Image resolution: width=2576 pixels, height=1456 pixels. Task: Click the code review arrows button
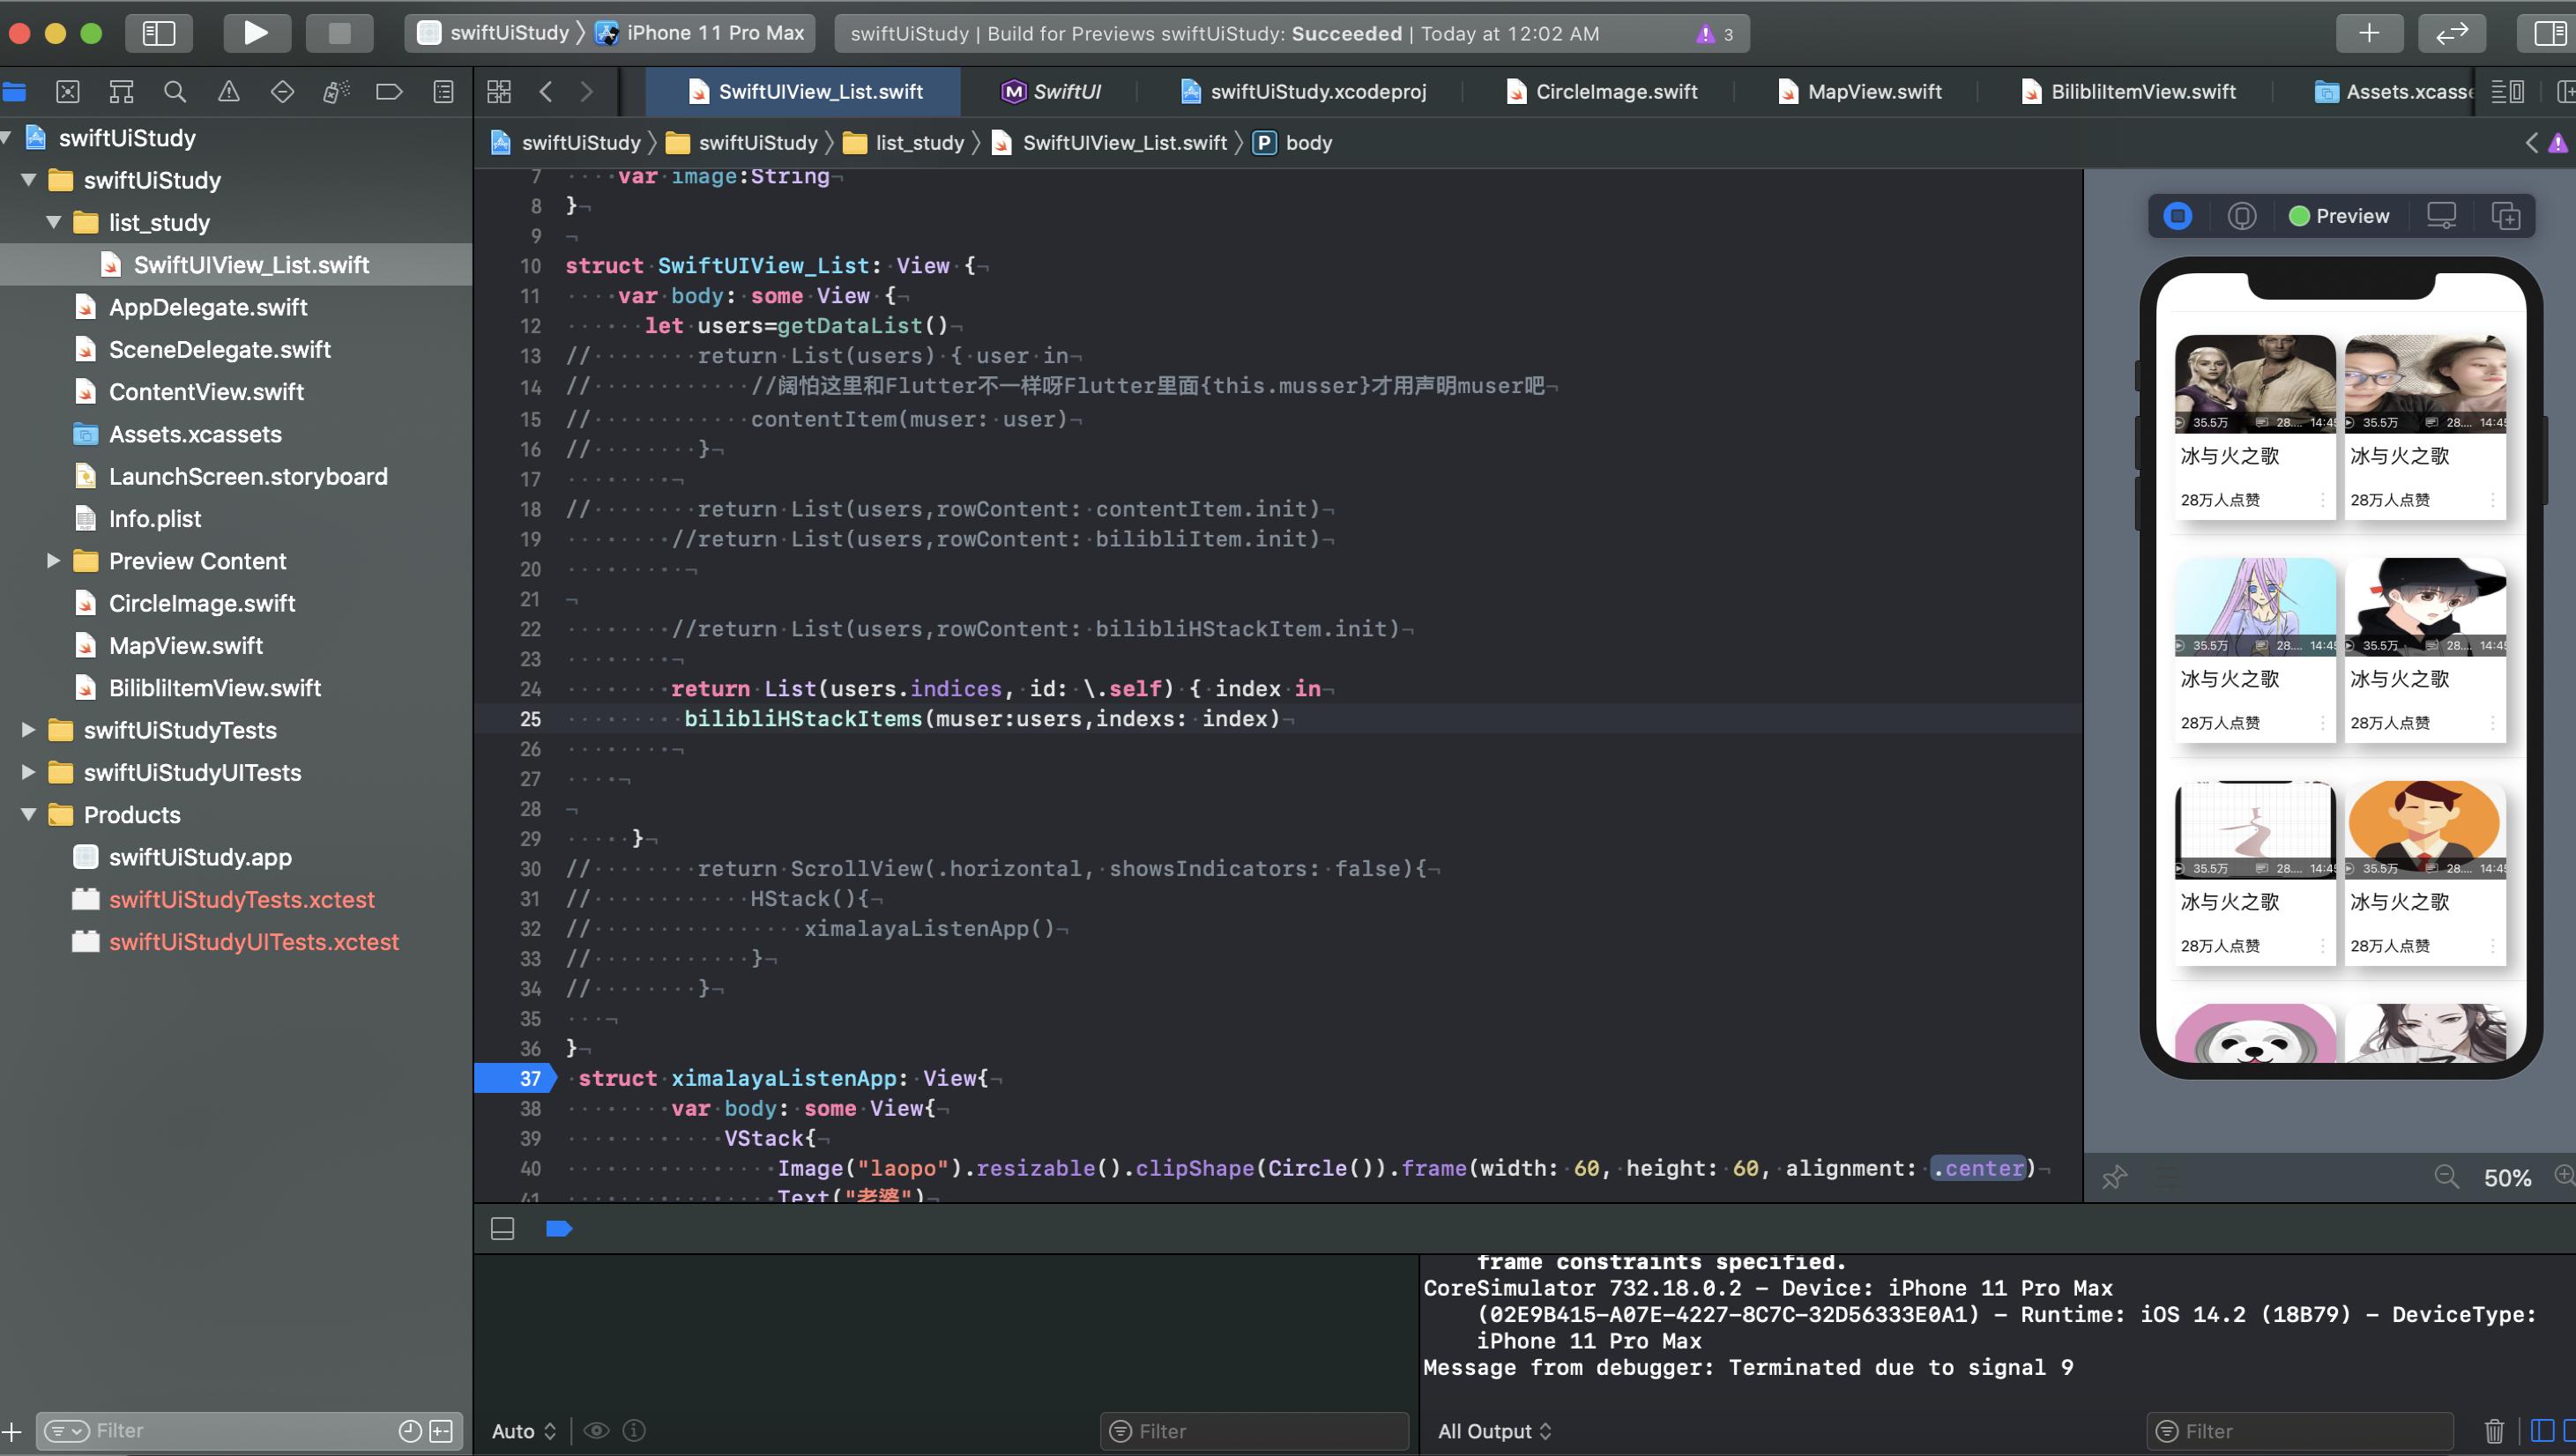pos(2452,33)
